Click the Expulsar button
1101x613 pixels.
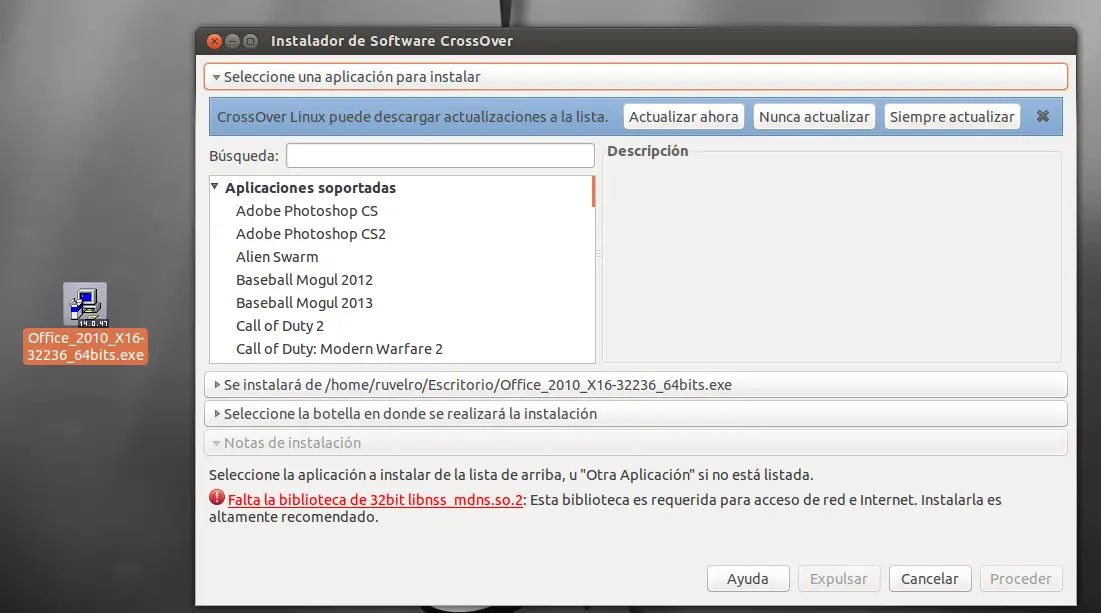click(x=838, y=579)
